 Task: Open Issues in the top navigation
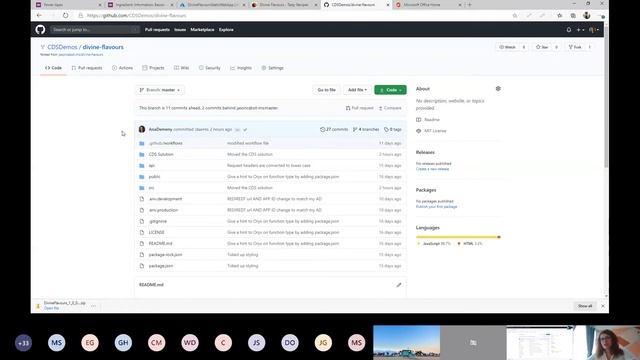tap(180, 30)
